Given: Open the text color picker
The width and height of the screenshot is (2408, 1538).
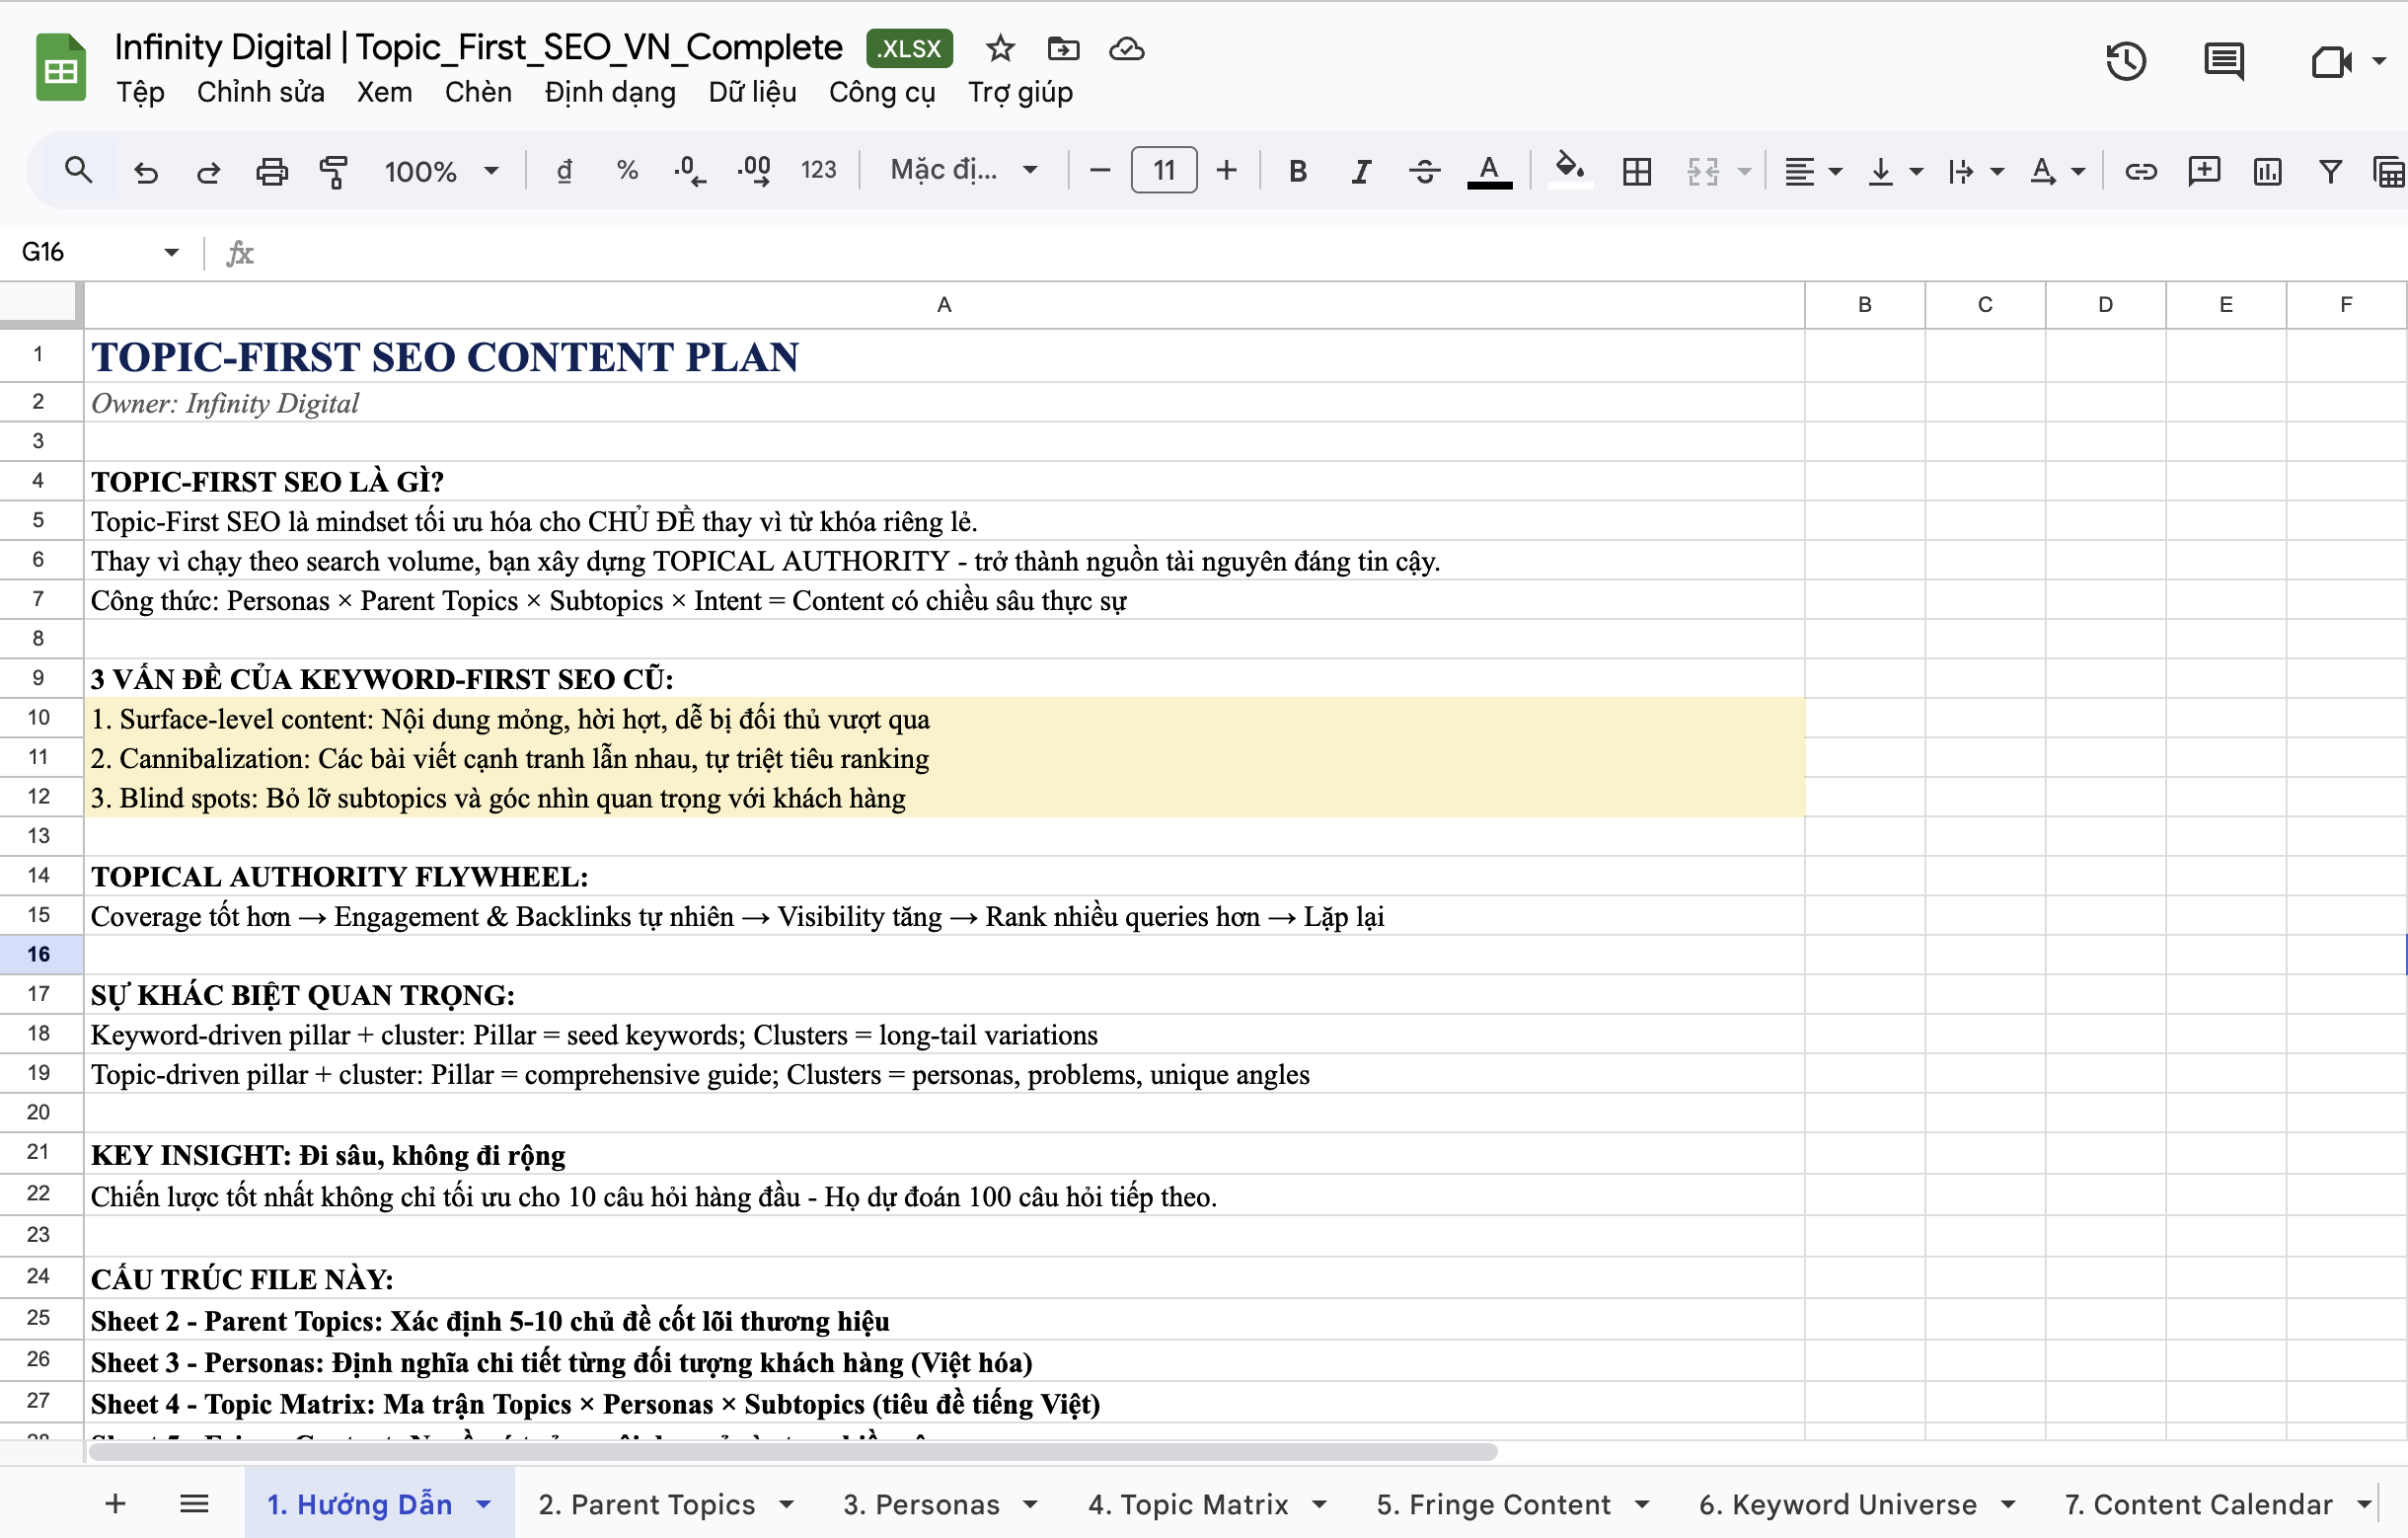Looking at the screenshot, I should coord(1489,172).
